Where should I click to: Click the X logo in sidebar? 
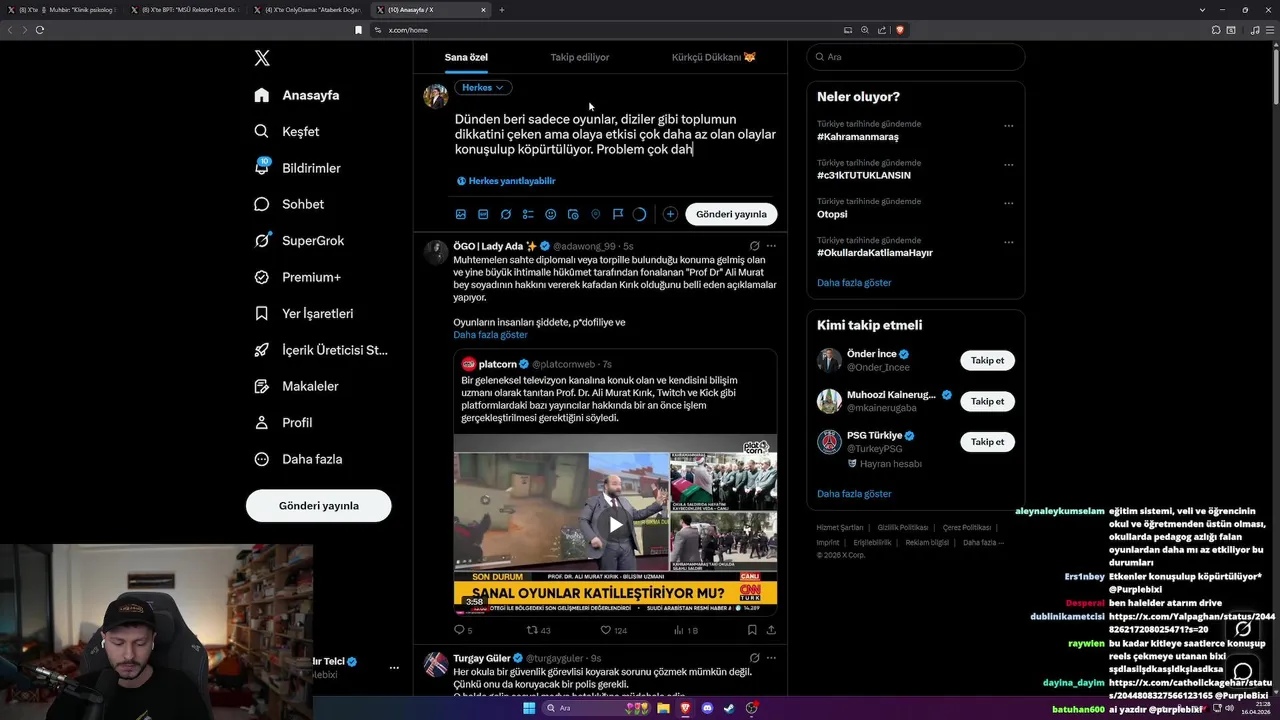pos(262,58)
